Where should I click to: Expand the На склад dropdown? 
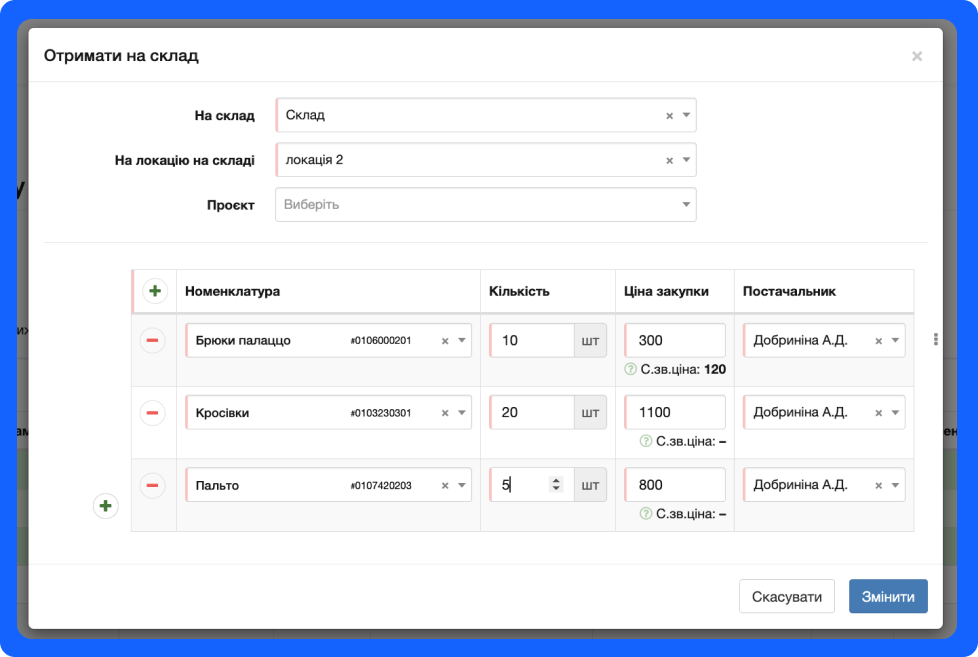tap(686, 115)
